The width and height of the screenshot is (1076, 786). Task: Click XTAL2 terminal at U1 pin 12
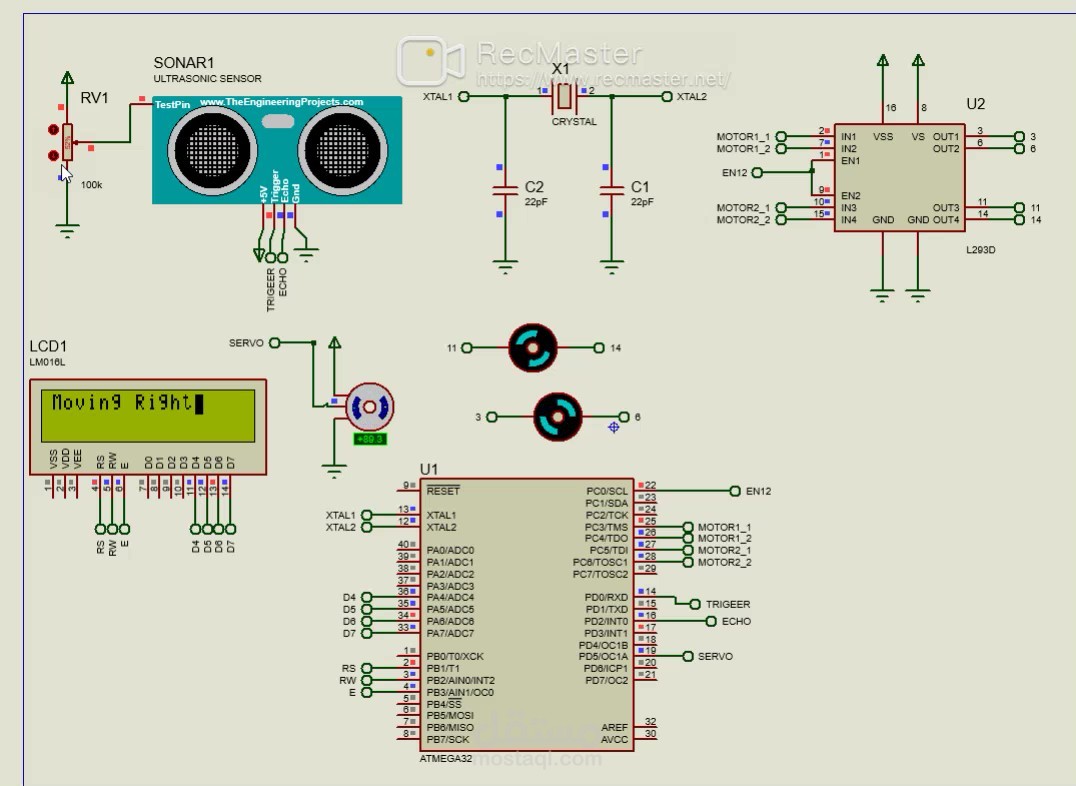[x=366, y=527]
